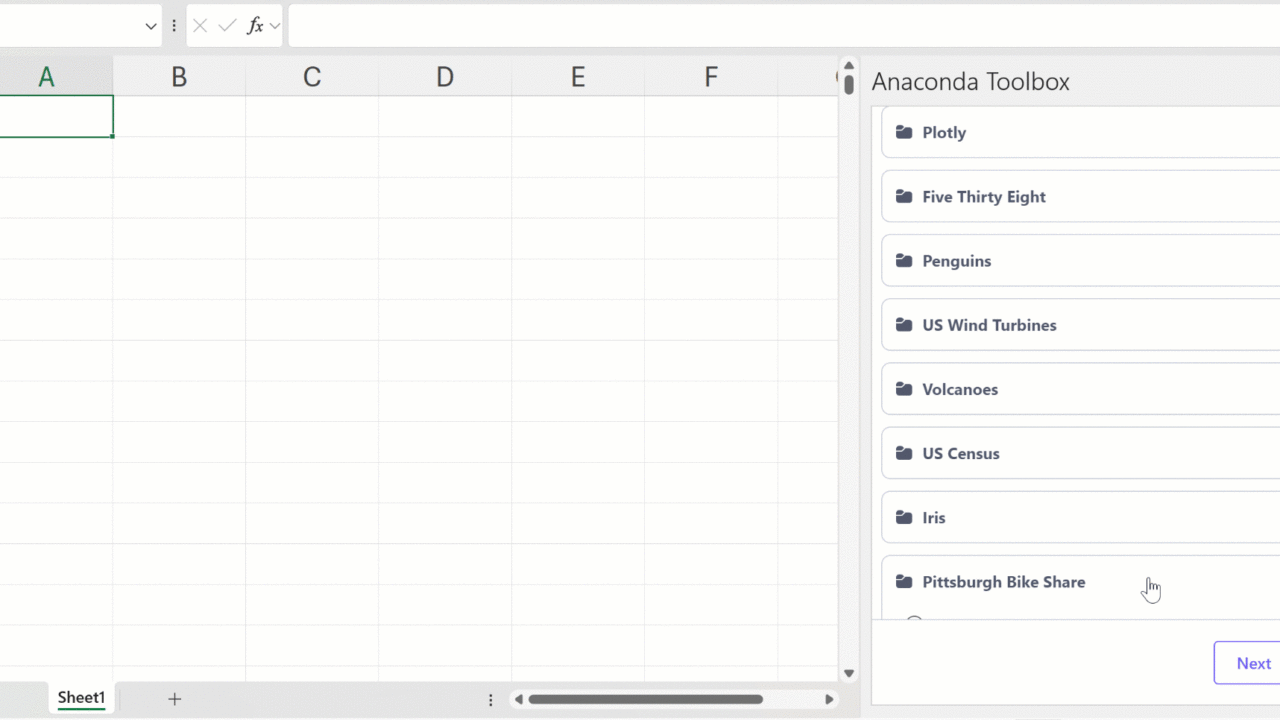The height and width of the screenshot is (720, 1280).
Task: Click the horizontal scrollbar right arrow
Action: [829, 699]
